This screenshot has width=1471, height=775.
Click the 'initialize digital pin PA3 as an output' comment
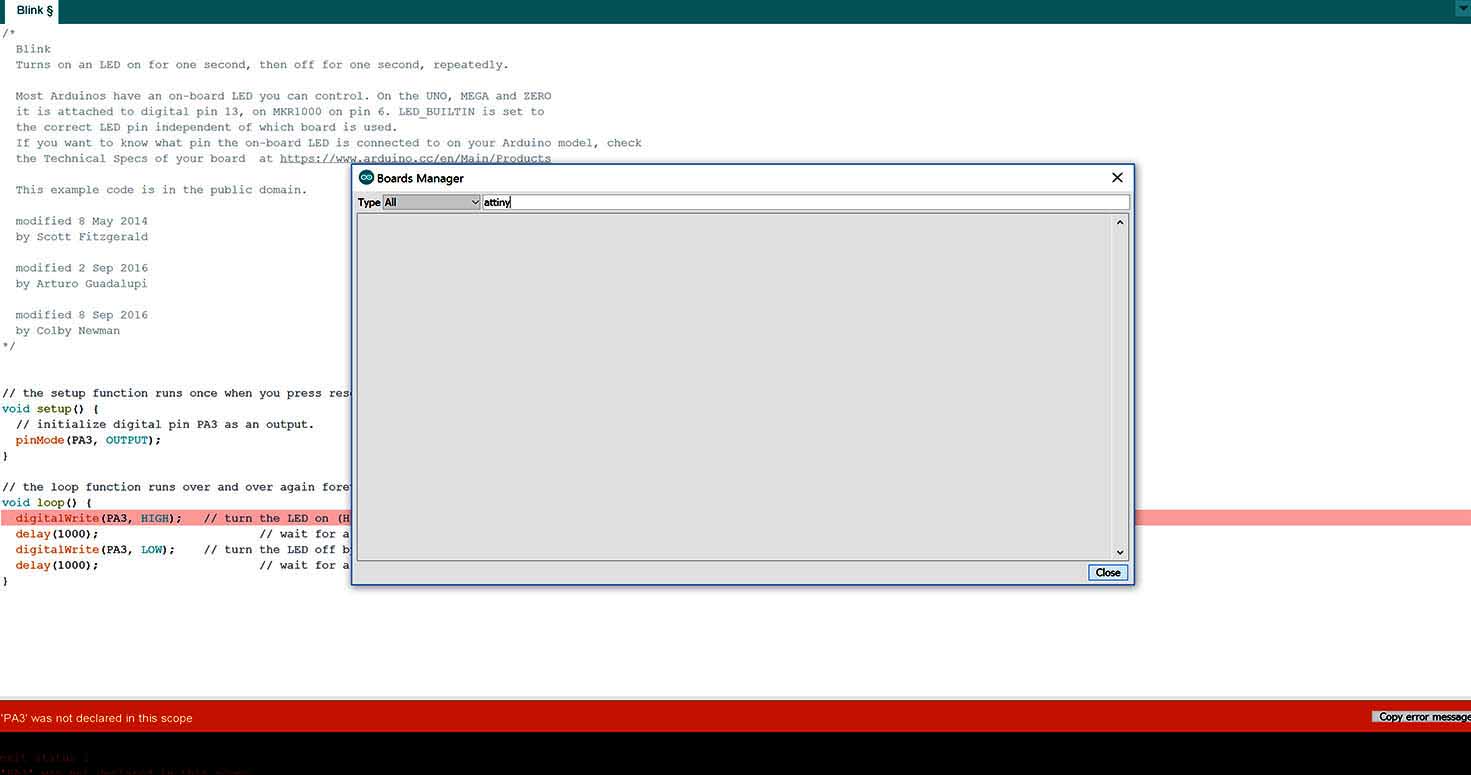point(164,425)
